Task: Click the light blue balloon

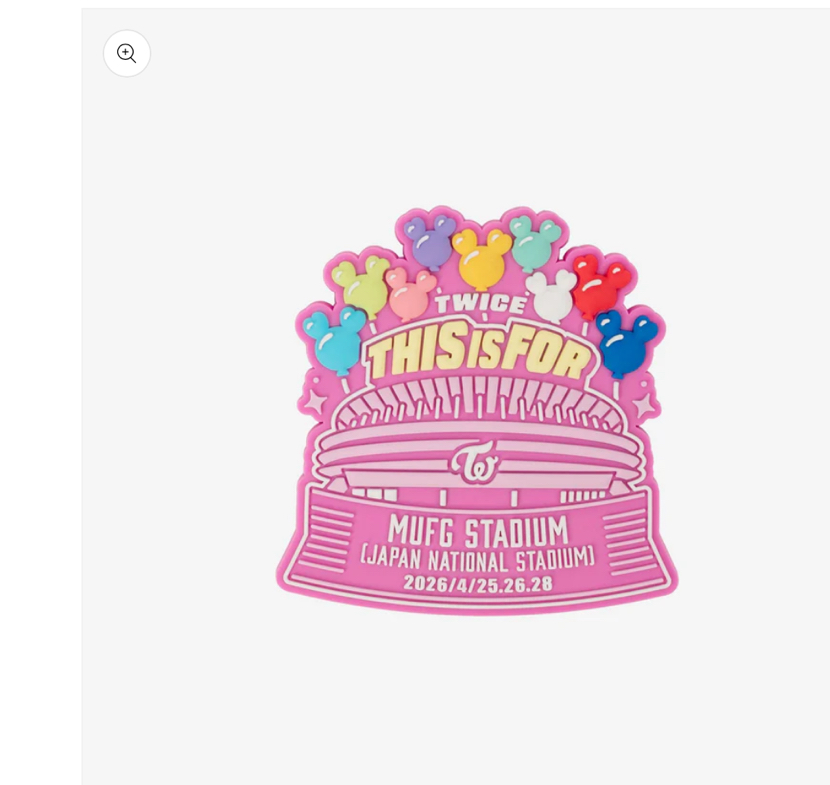Action: point(336,340)
